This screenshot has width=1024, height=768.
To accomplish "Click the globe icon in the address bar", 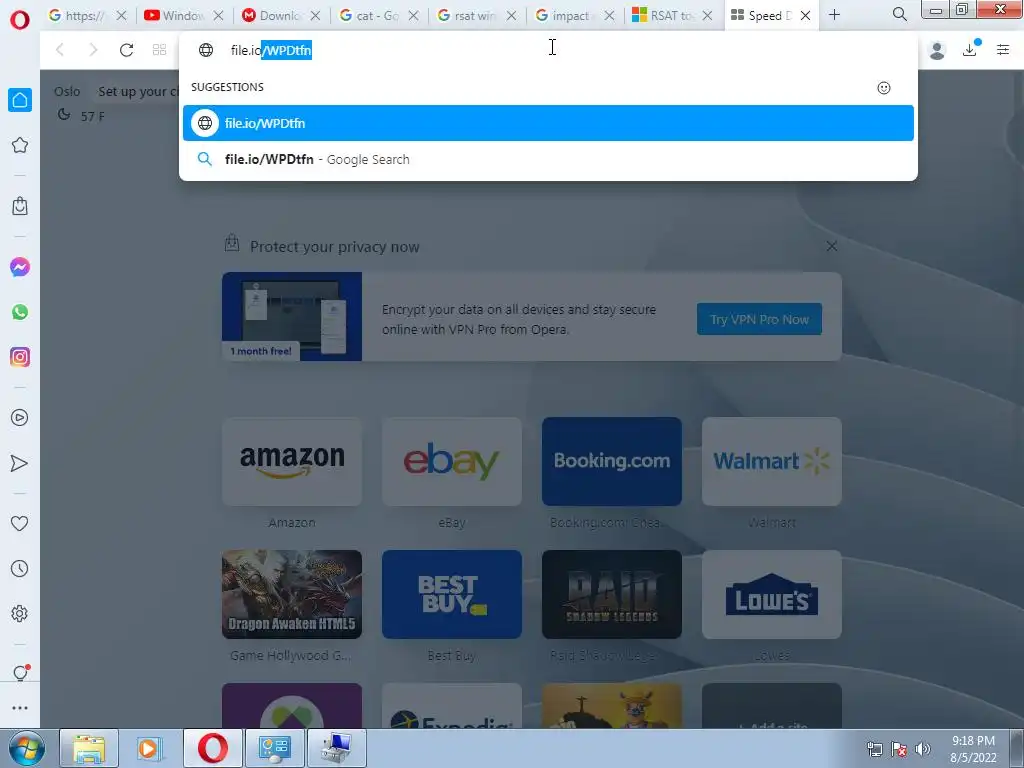I will pos(206,50).
